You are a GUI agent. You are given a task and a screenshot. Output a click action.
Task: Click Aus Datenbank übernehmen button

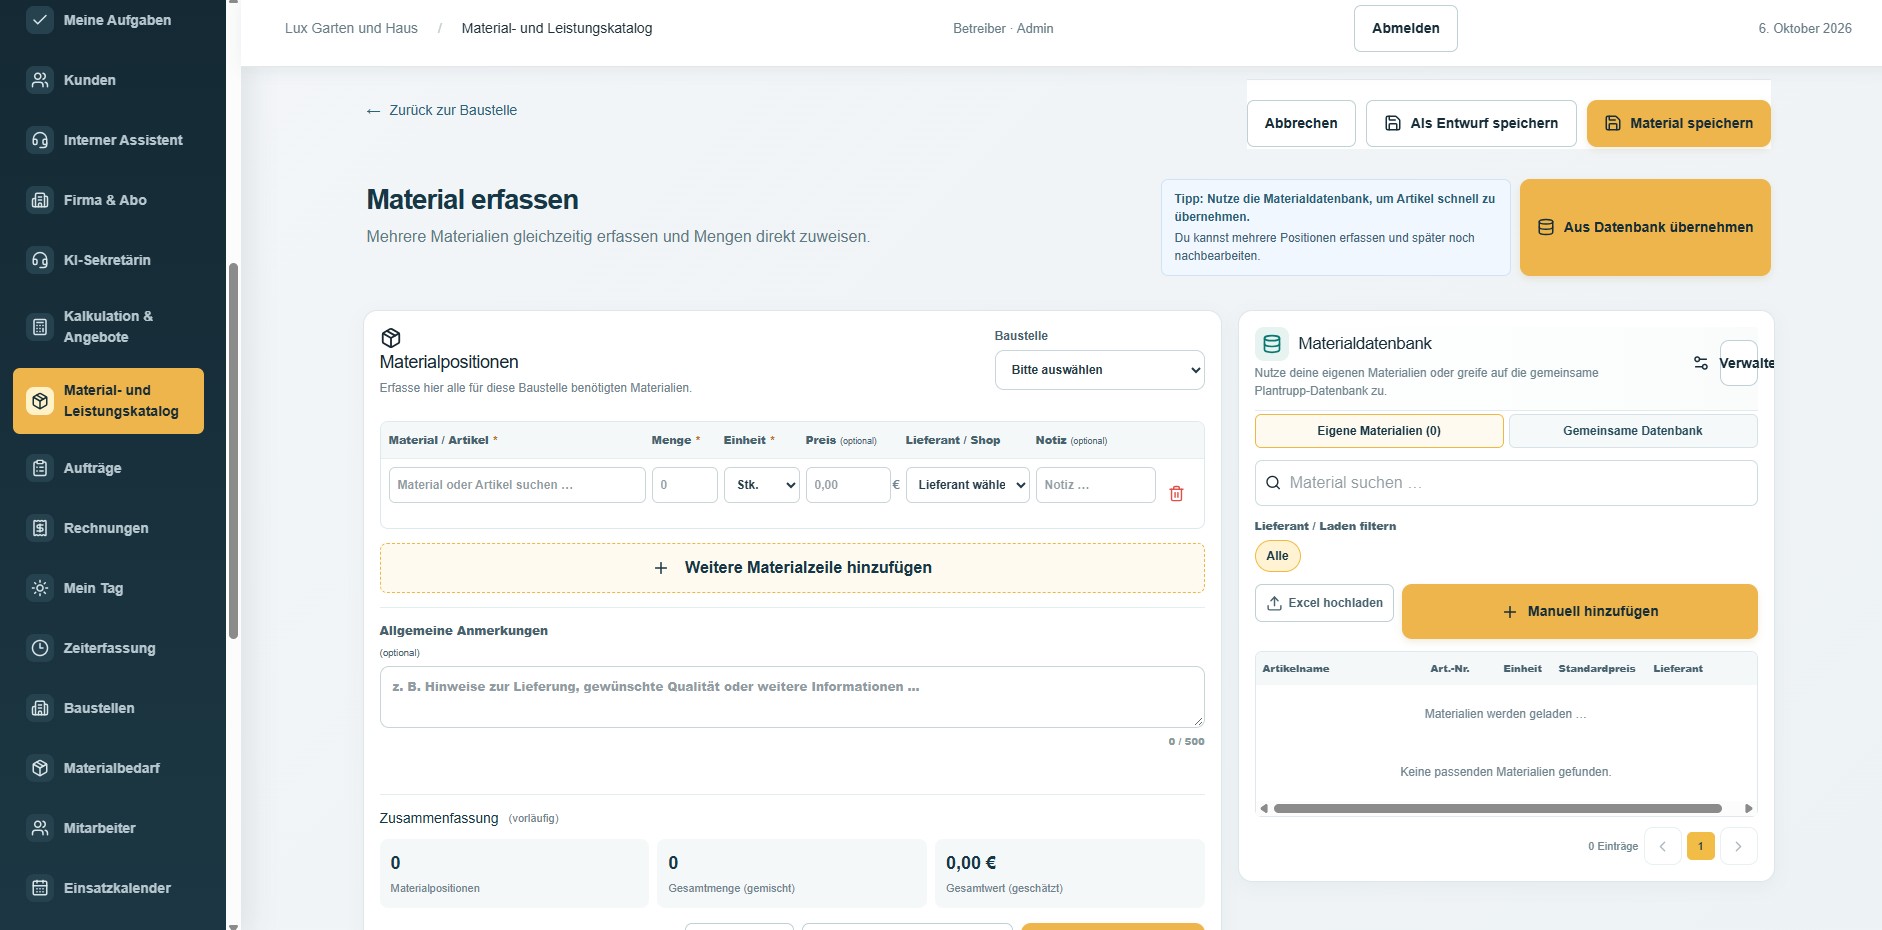[1645, 228]
